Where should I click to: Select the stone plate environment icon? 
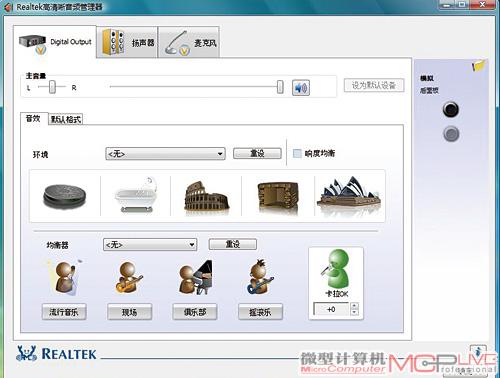[x=65, y=196]
